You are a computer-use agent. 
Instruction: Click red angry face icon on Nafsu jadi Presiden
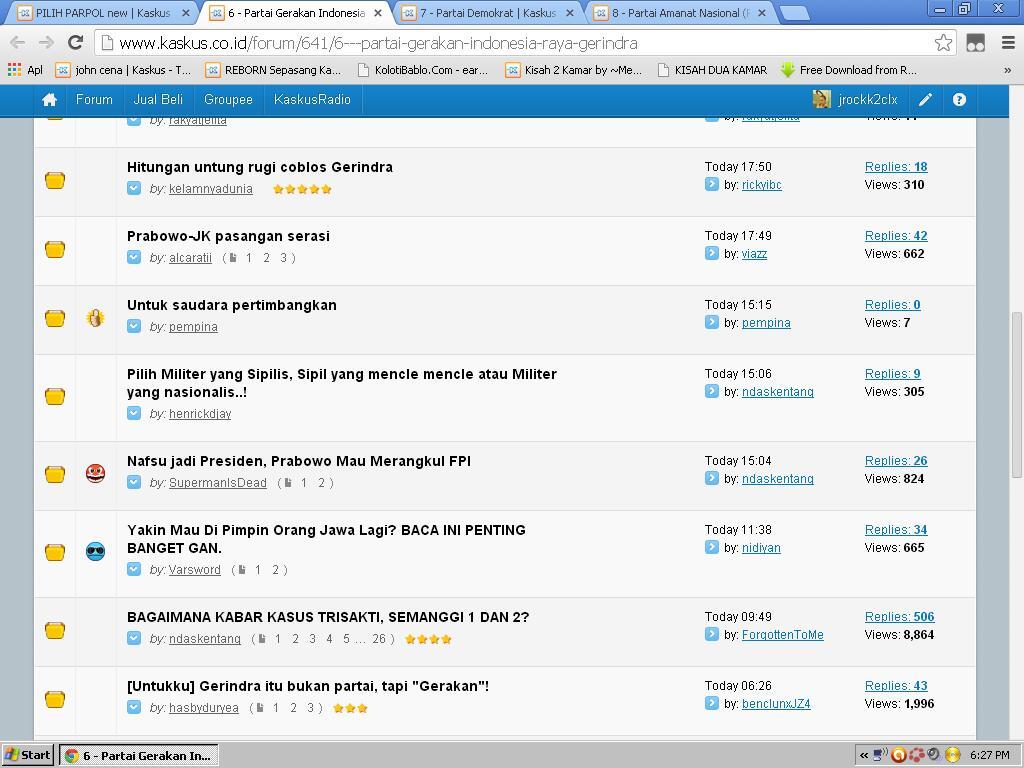pos(95,473)
